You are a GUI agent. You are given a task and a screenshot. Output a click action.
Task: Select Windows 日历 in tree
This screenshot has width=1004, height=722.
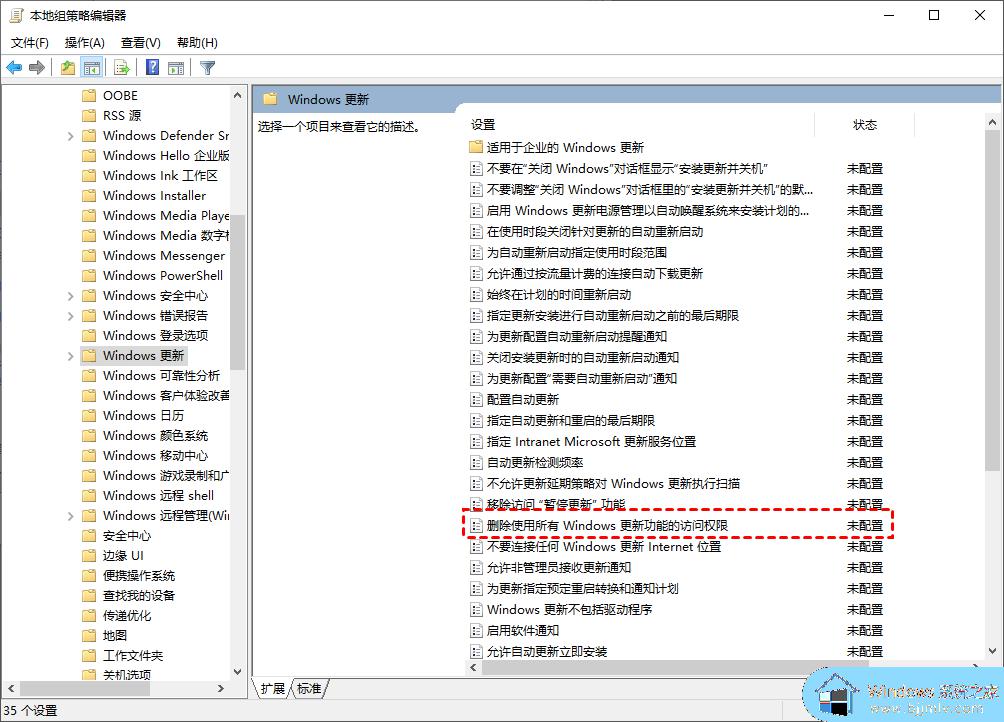pos(143,415)
